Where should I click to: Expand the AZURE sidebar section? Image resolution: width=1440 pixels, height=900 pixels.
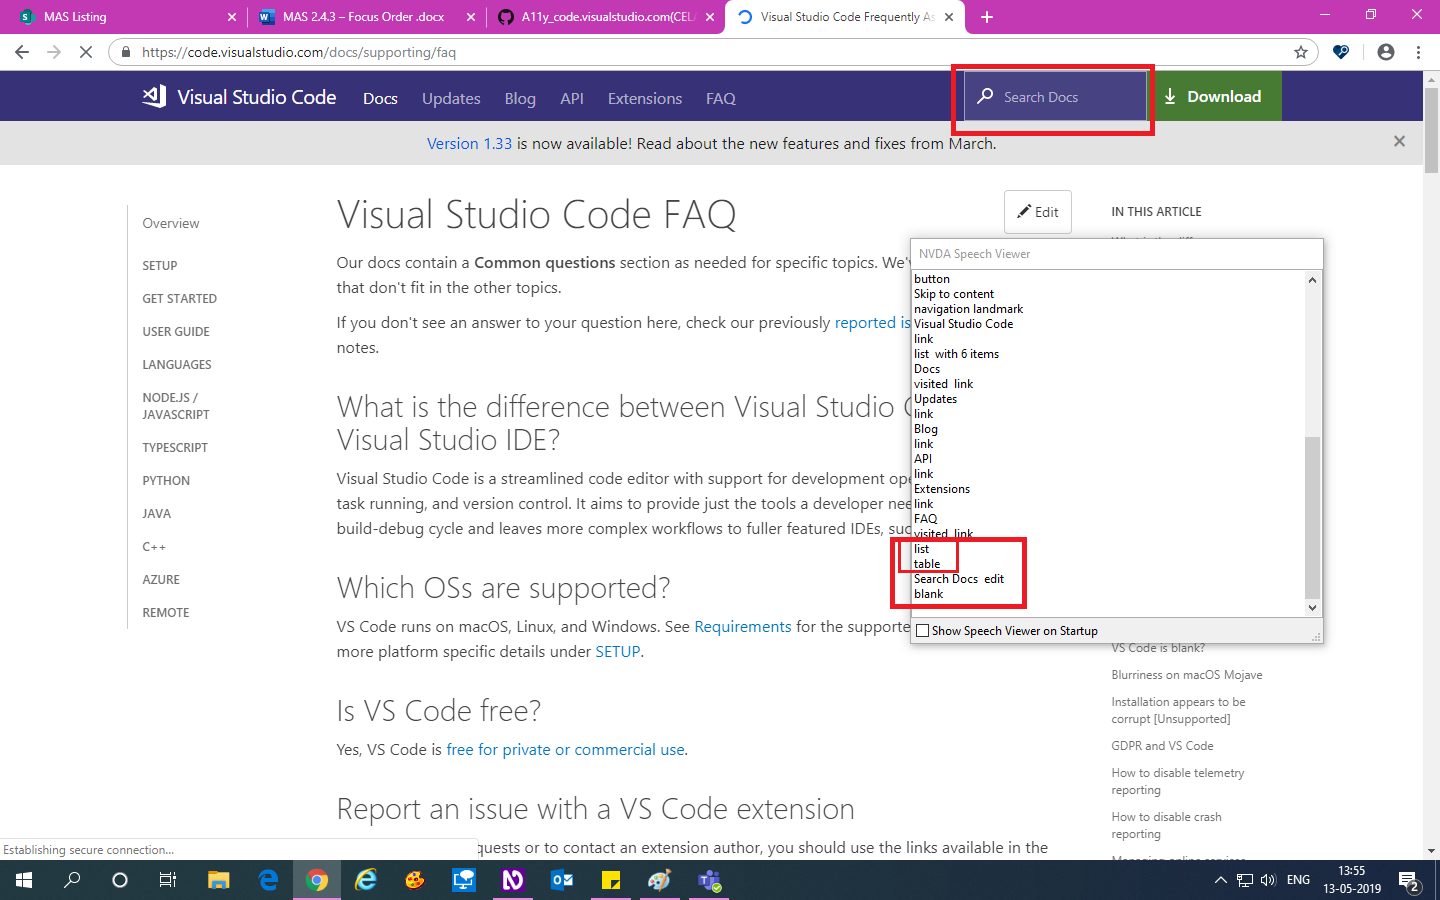pyautogui.click(x=161, y=579)
